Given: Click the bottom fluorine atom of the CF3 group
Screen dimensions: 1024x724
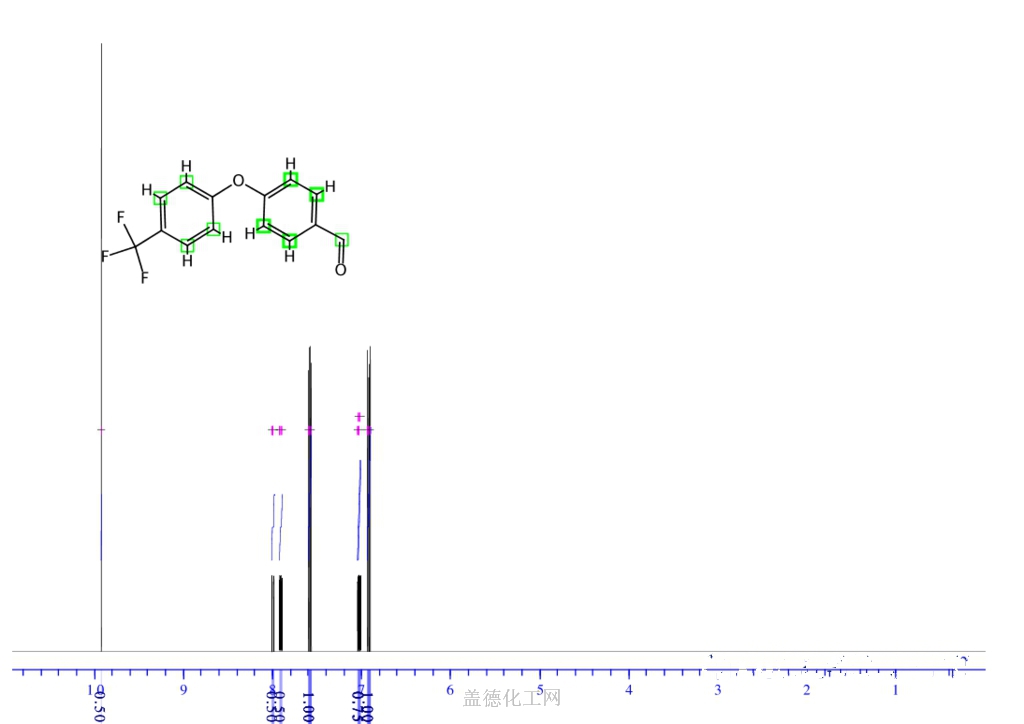Looking at the screenshot, I should pyautogui.click(x=144, y=278).
